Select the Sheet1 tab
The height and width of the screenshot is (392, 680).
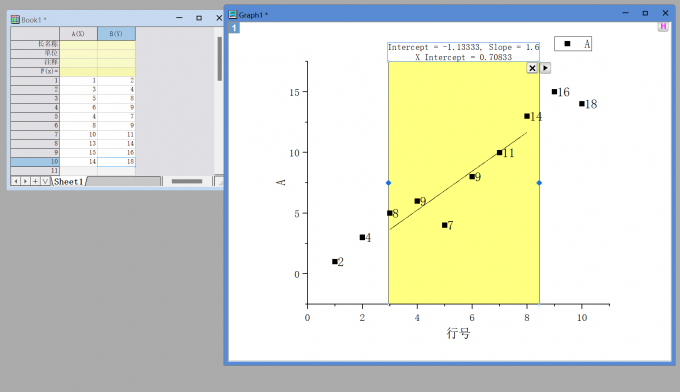[x=69, y=182]
